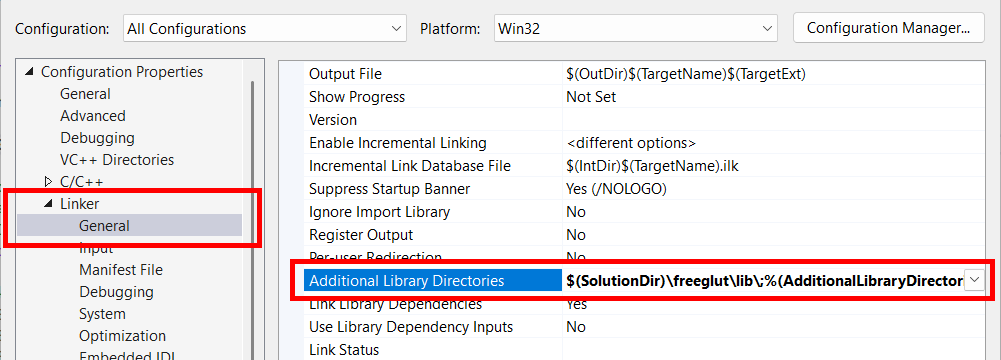The image size is (1001, 360).
Task: Expand the C/C++ tree node
Action: point(48,182)
